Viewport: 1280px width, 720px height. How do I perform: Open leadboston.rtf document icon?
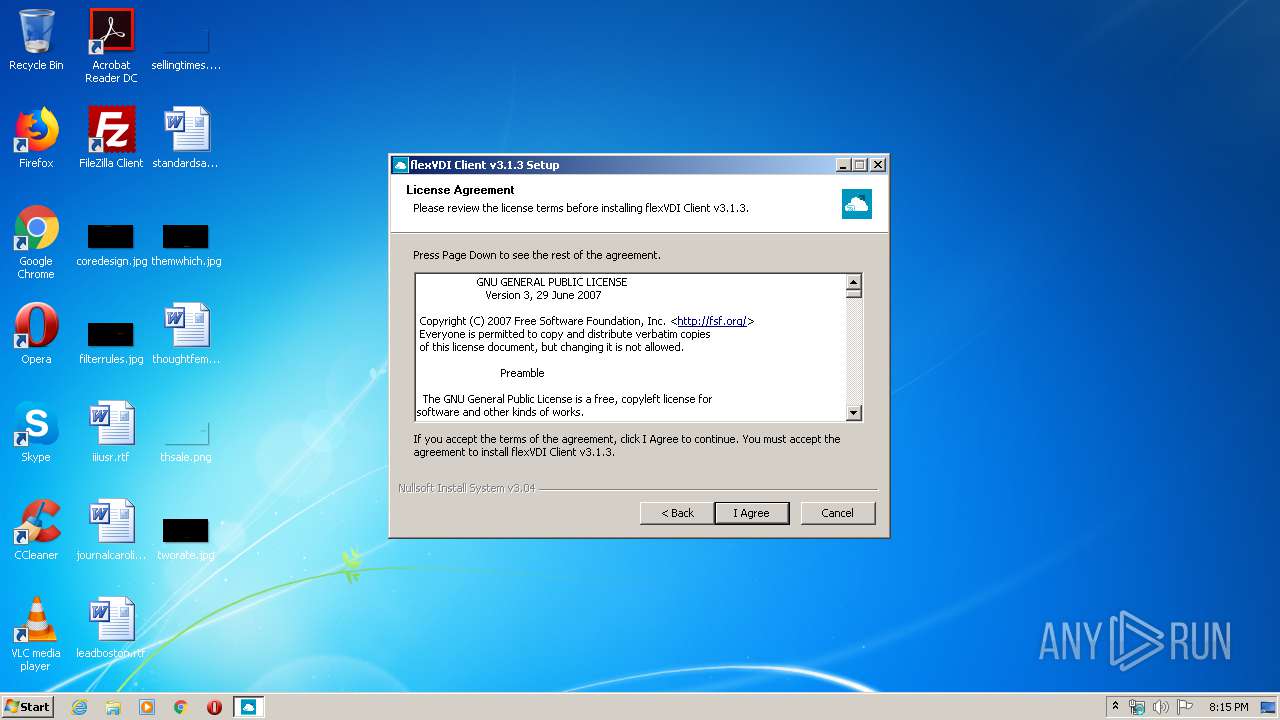pos(111,628)
